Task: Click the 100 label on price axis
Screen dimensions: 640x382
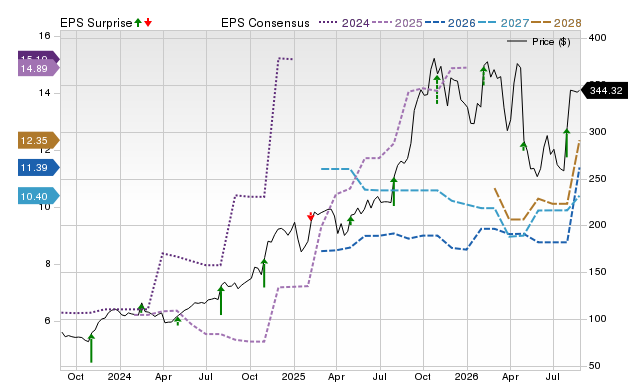Action: [x=598, y=319]
